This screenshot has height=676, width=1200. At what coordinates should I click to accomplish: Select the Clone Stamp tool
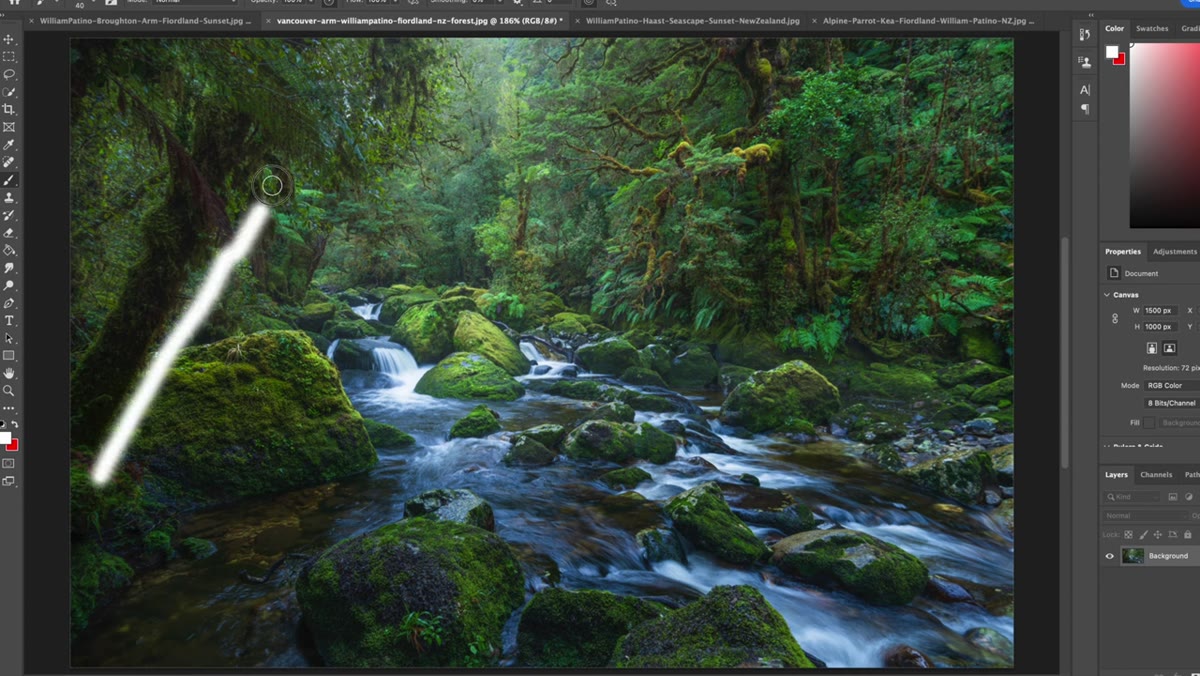point(9,197)
